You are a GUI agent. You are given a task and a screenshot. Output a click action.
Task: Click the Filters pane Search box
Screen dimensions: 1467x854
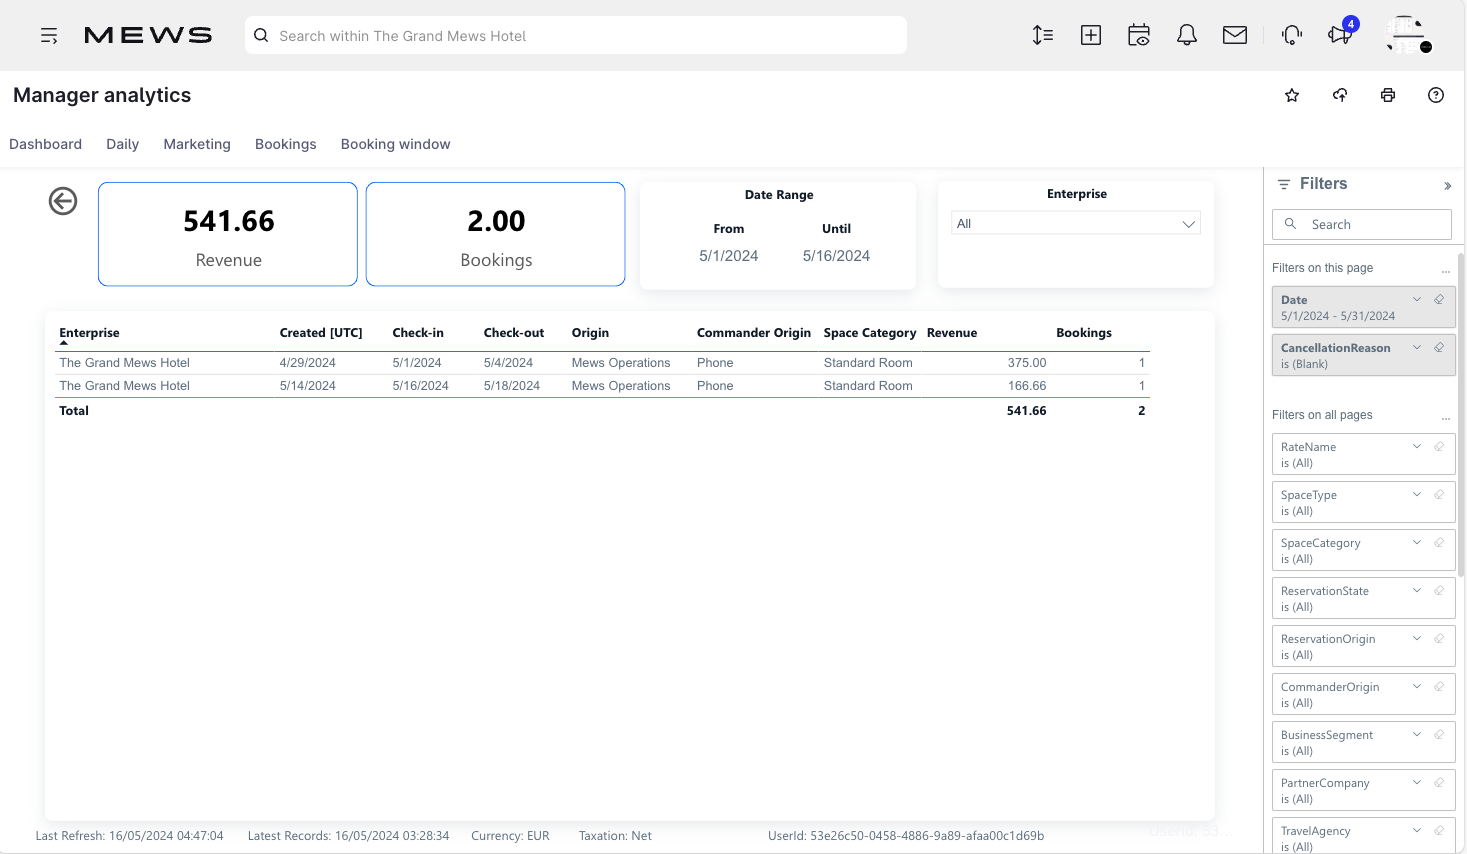[1362, 224]
